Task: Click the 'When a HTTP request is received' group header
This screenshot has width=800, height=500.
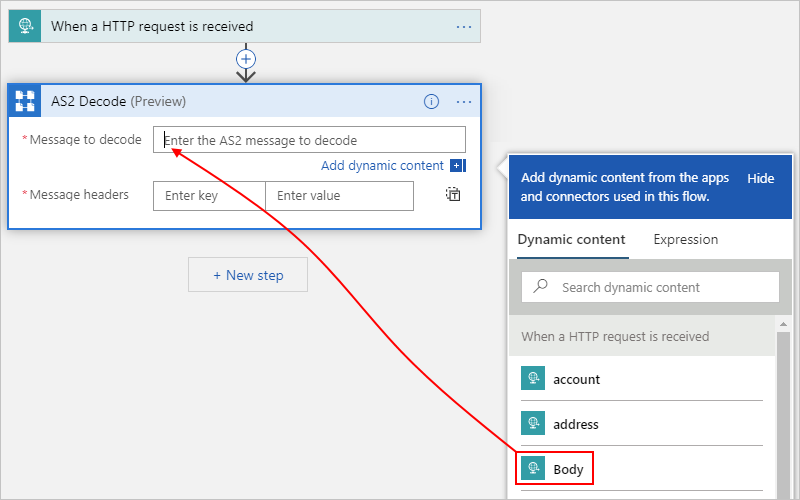Action: click(x=642, y=336)
